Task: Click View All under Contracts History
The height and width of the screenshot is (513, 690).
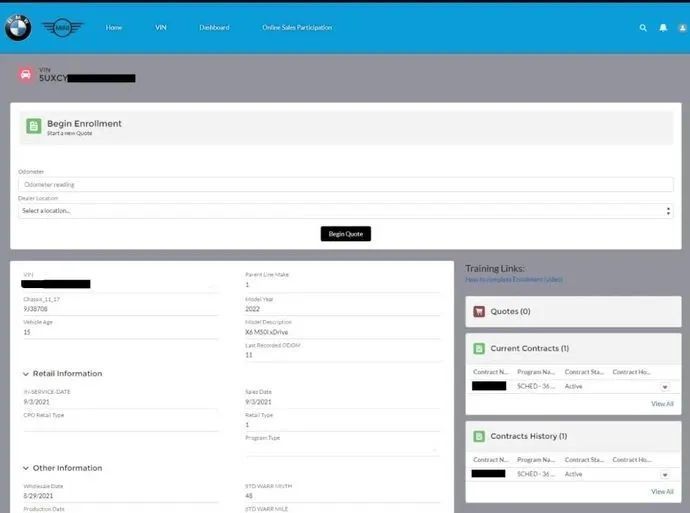Action: (x=662, y=491)
